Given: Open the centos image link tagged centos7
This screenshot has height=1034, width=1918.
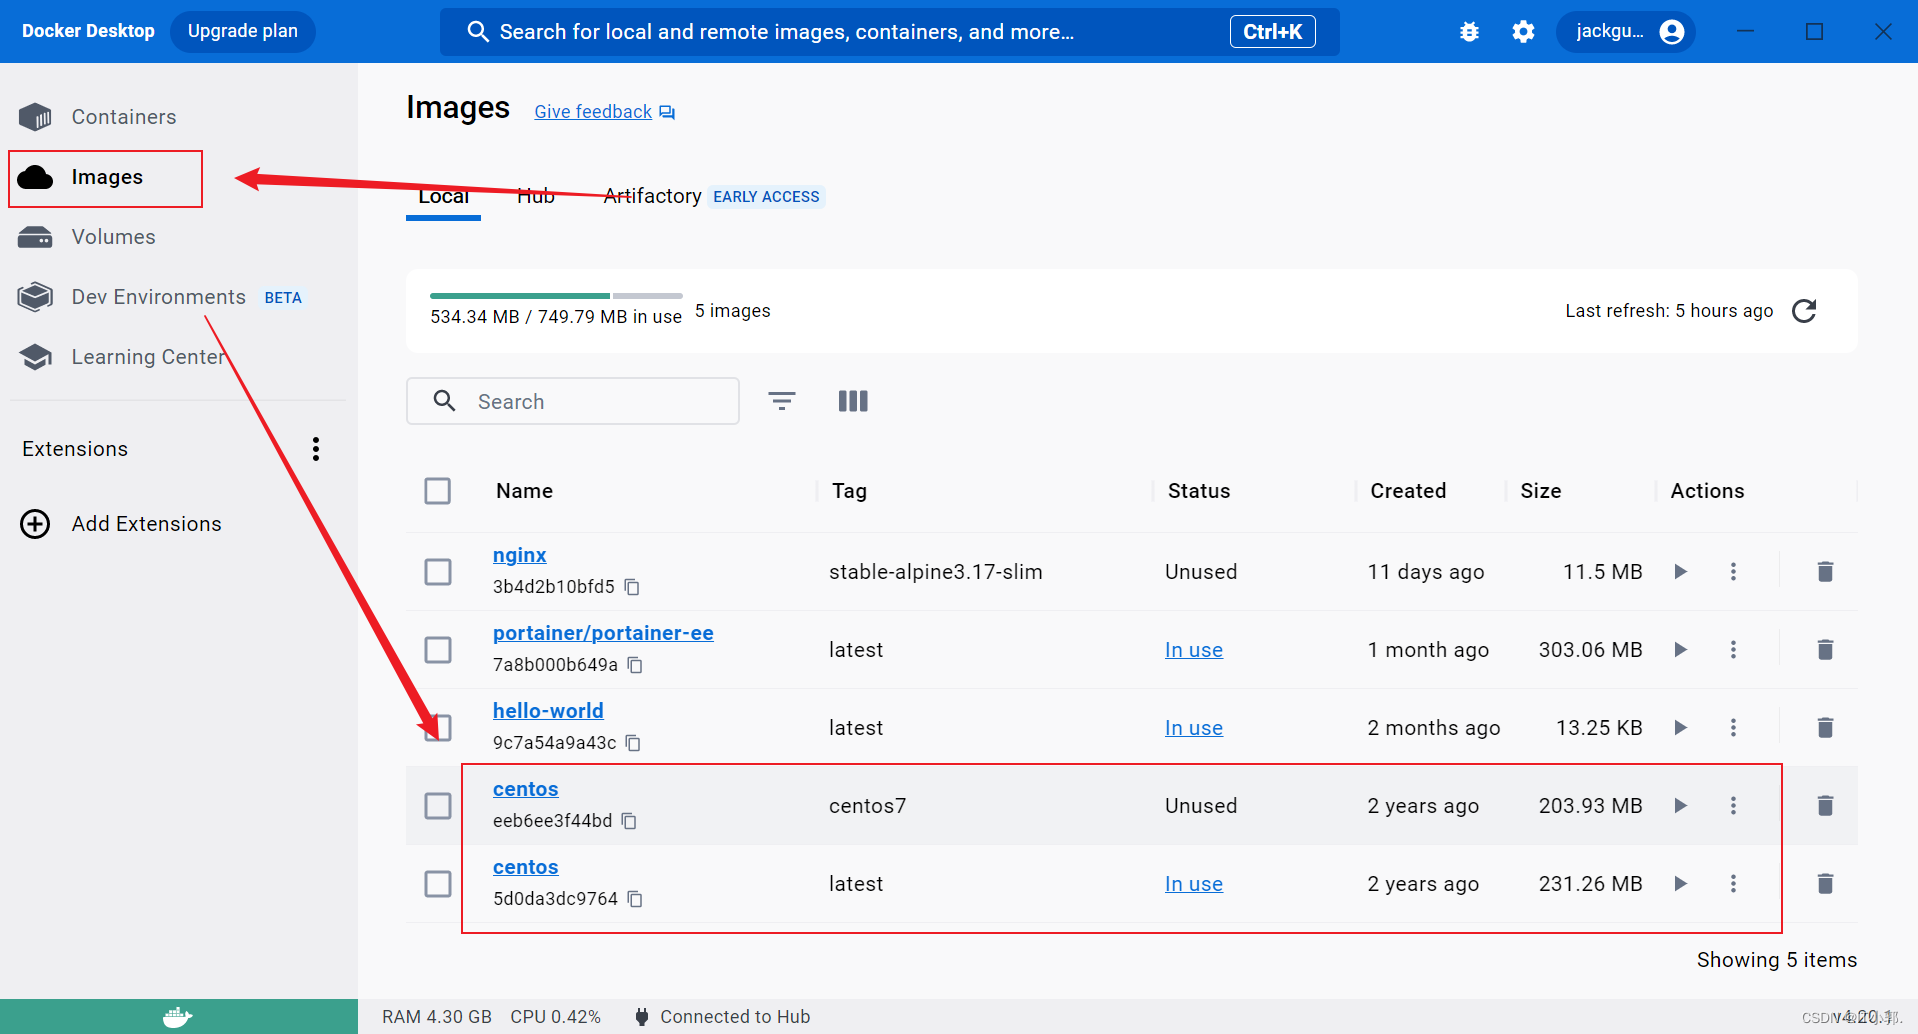Looking at the screenshot, I should click(x=526, y=789).
